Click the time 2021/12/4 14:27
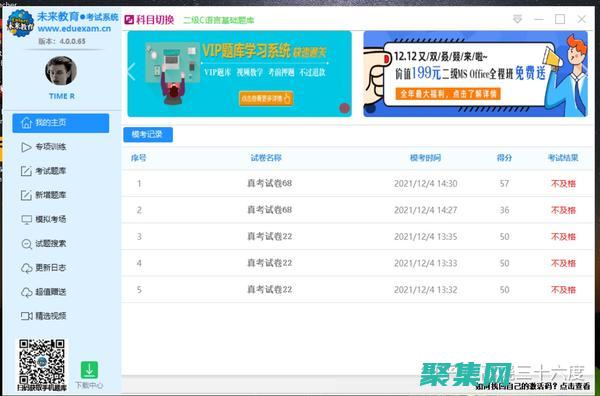Image resolution: width=600 pixels, height=396 pixels. 426,210
